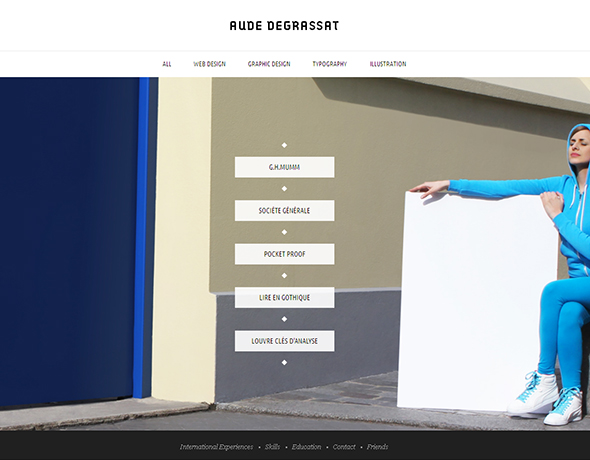Click the diamond marker above G.H.MUMM
This screenshot has height=460, width=590.
point(284,145)
